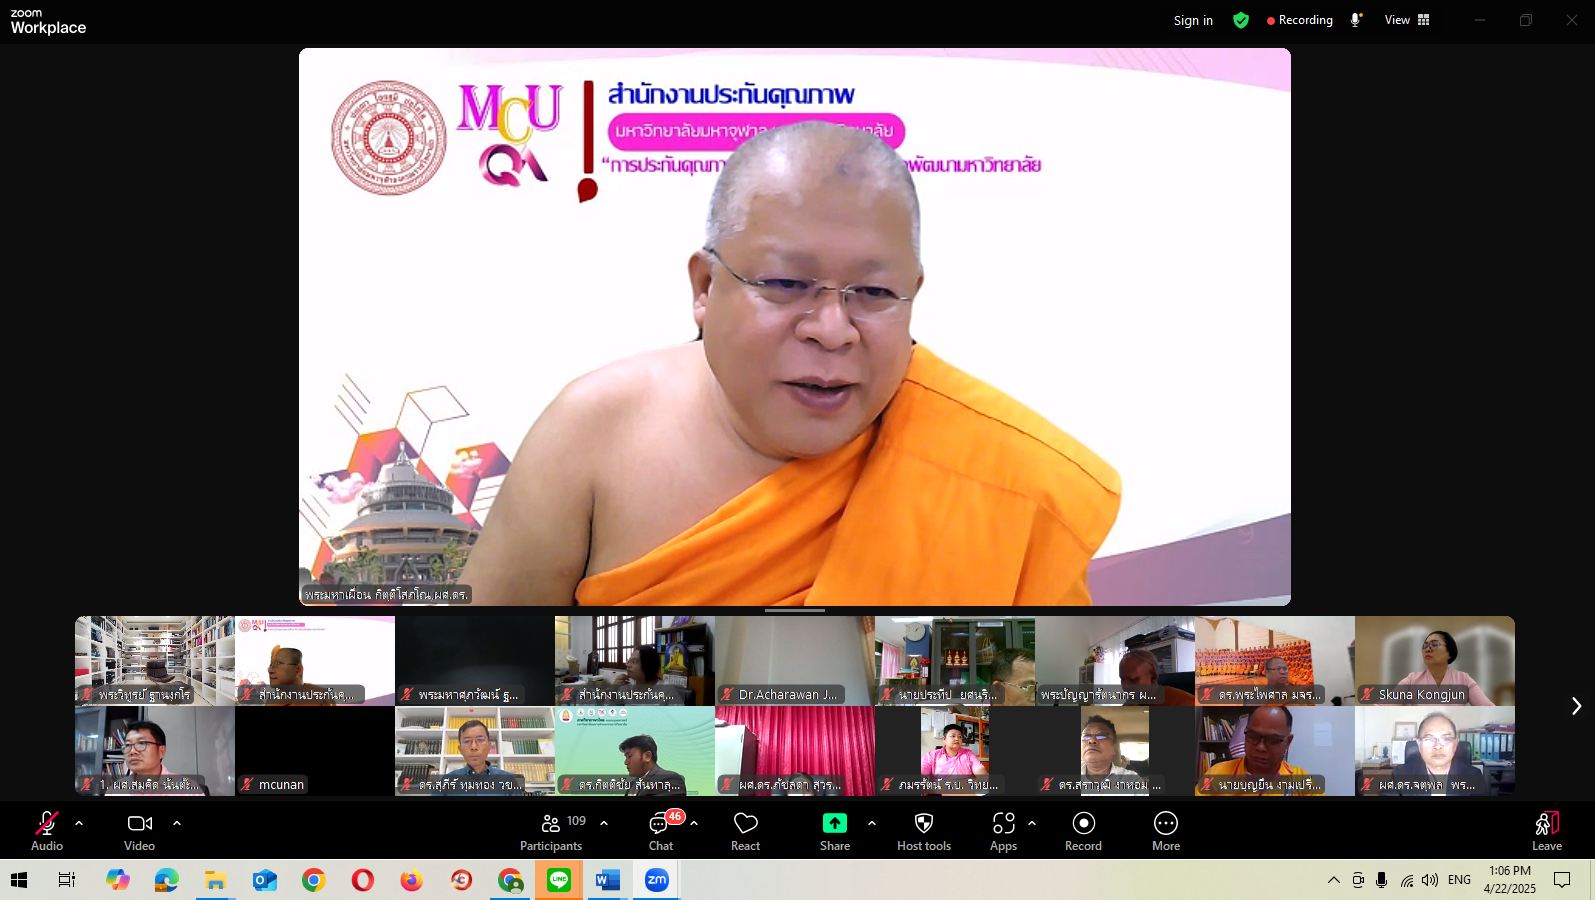1595x900 pixels.
Task: Select the Dr.Acharawan J... participant thumbnail
Action: 795,661
